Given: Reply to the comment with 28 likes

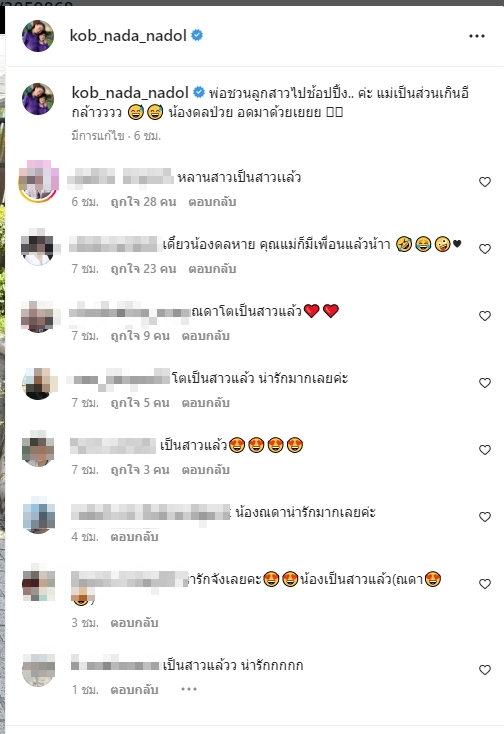Looking at the screenshot, I should [x=212, y=202].
